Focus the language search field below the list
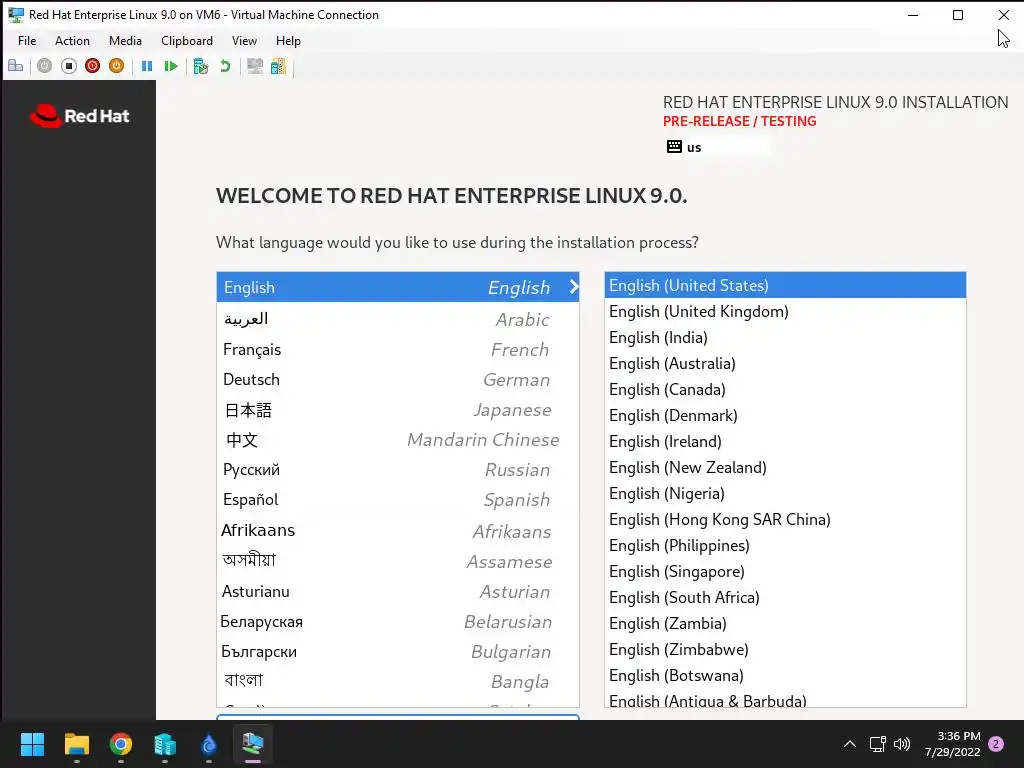 (398, 717)
